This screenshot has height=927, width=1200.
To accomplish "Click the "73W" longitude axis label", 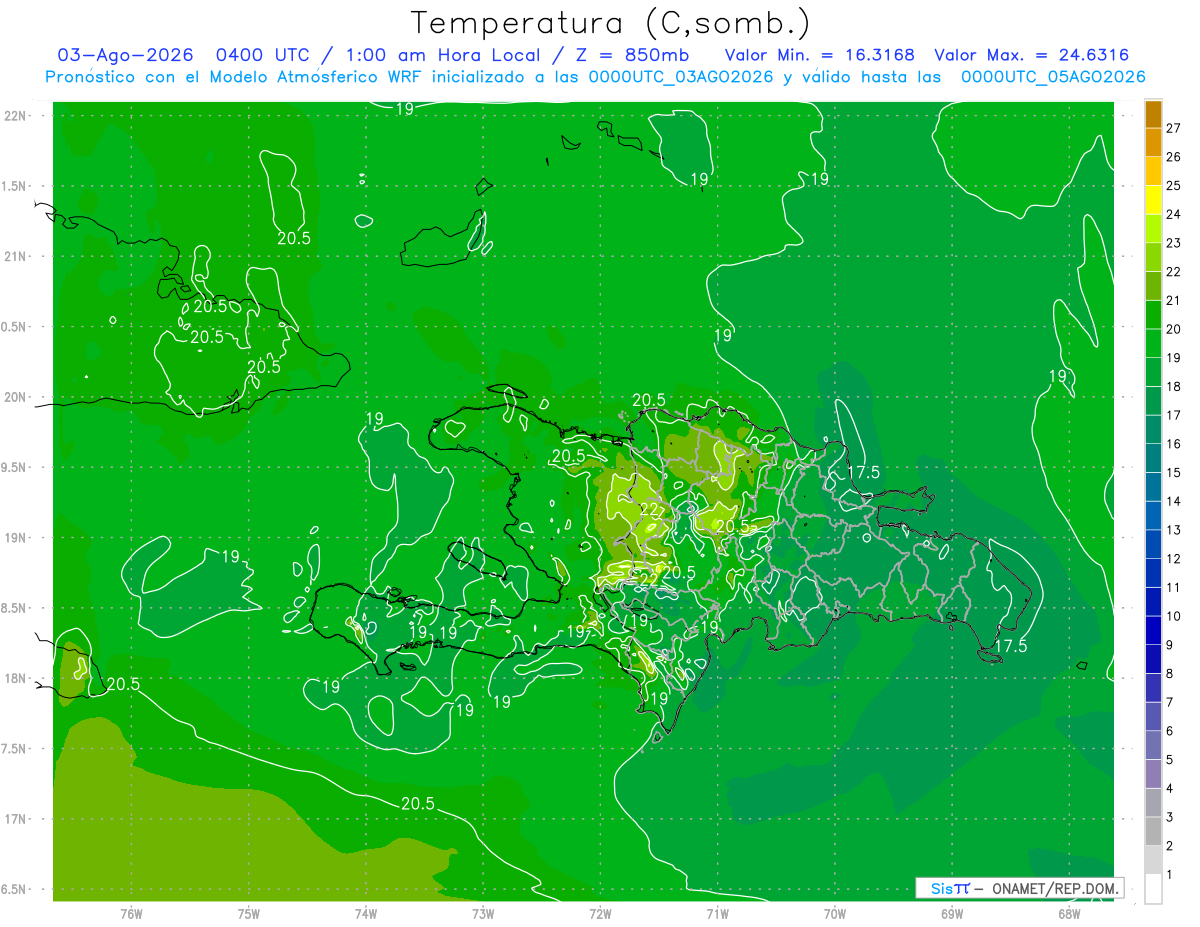I will click(483, 913).
